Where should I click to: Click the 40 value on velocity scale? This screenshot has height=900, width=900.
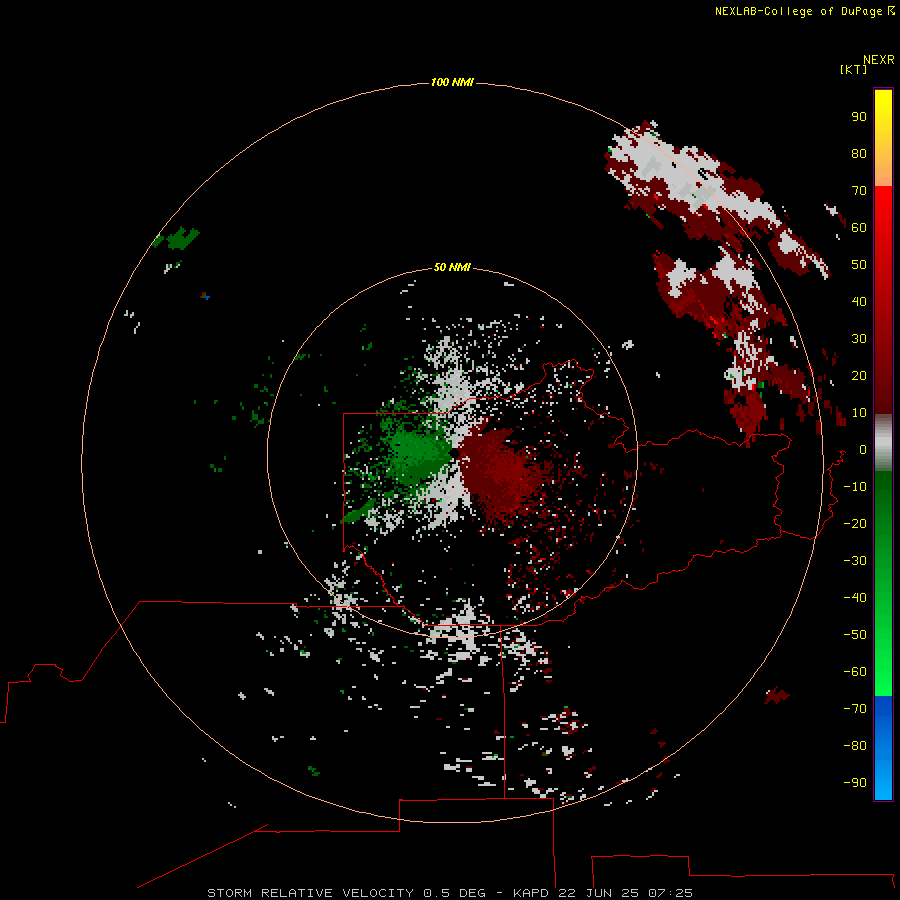[x=859, y=301]
